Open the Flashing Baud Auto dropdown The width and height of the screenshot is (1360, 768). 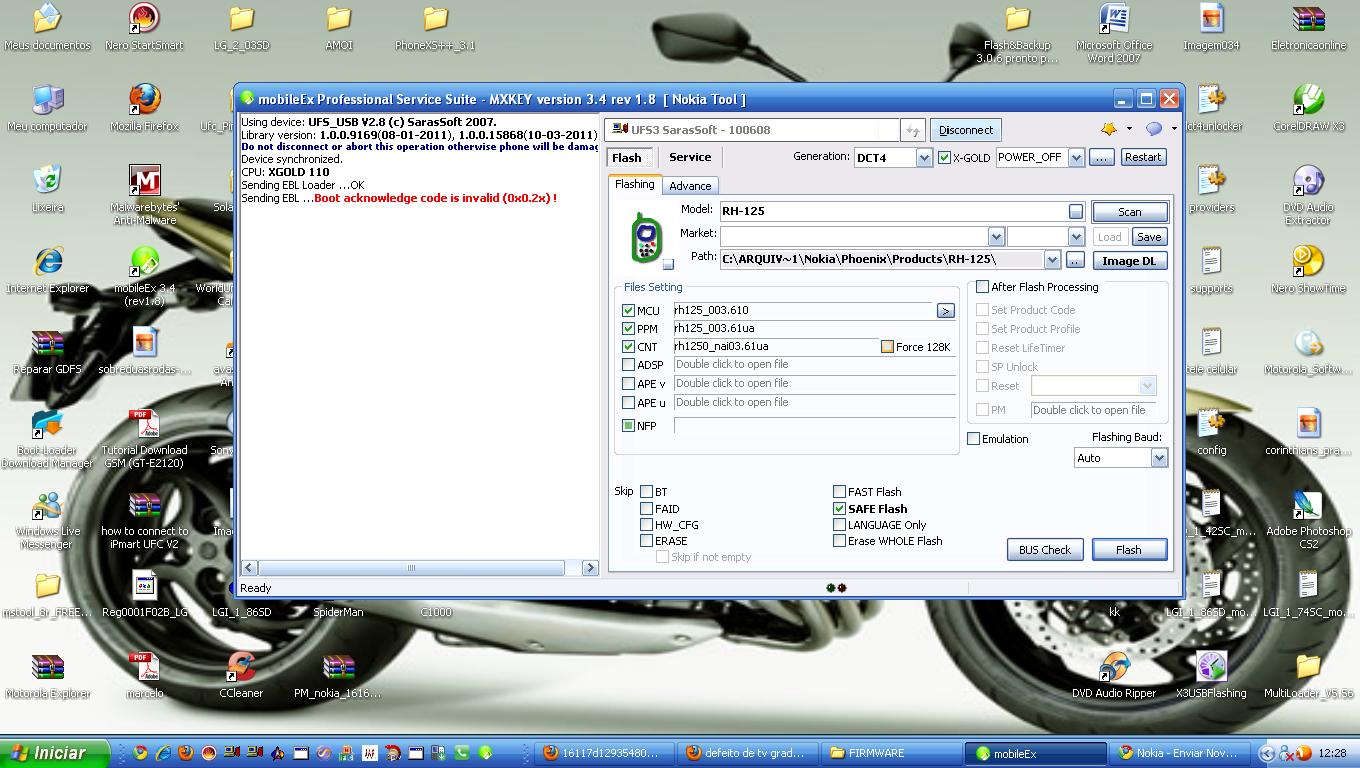(1159, 458)
